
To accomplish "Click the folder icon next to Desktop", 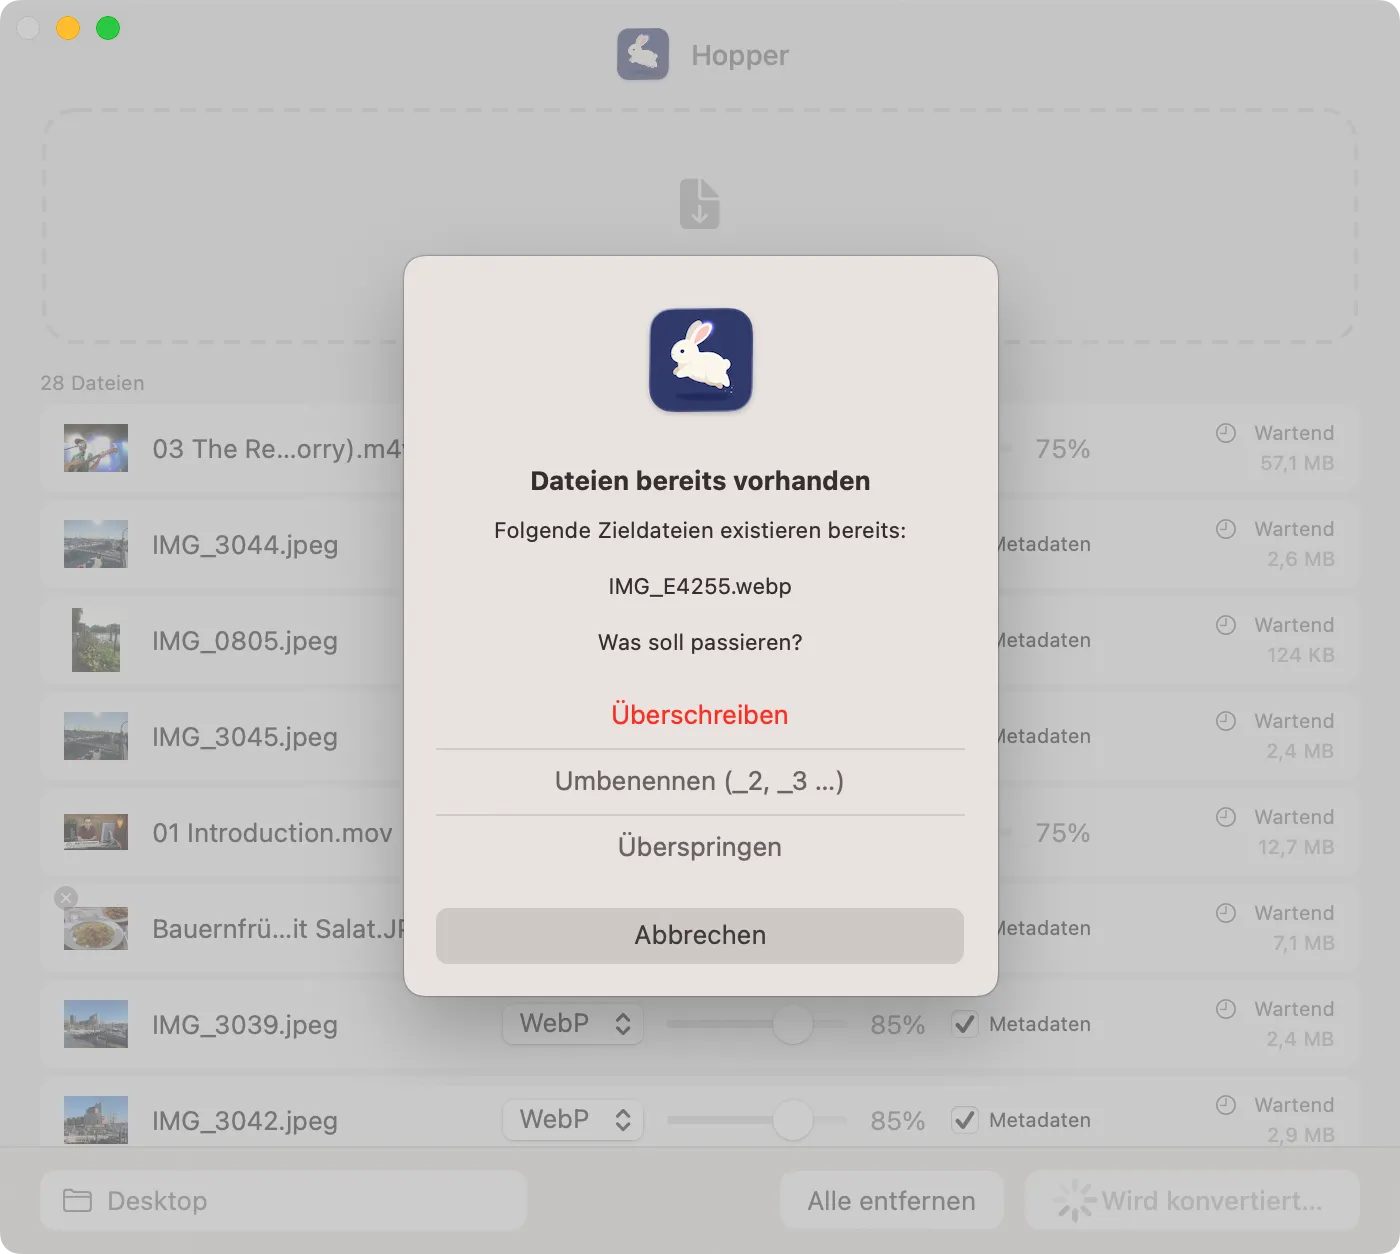I will tap(77, 1200).
